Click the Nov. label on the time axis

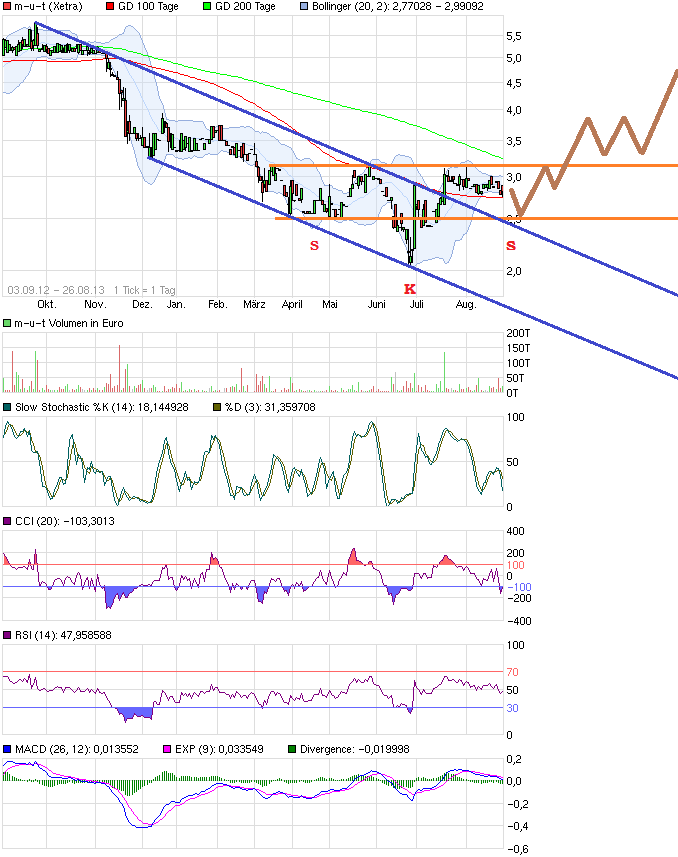94,303
